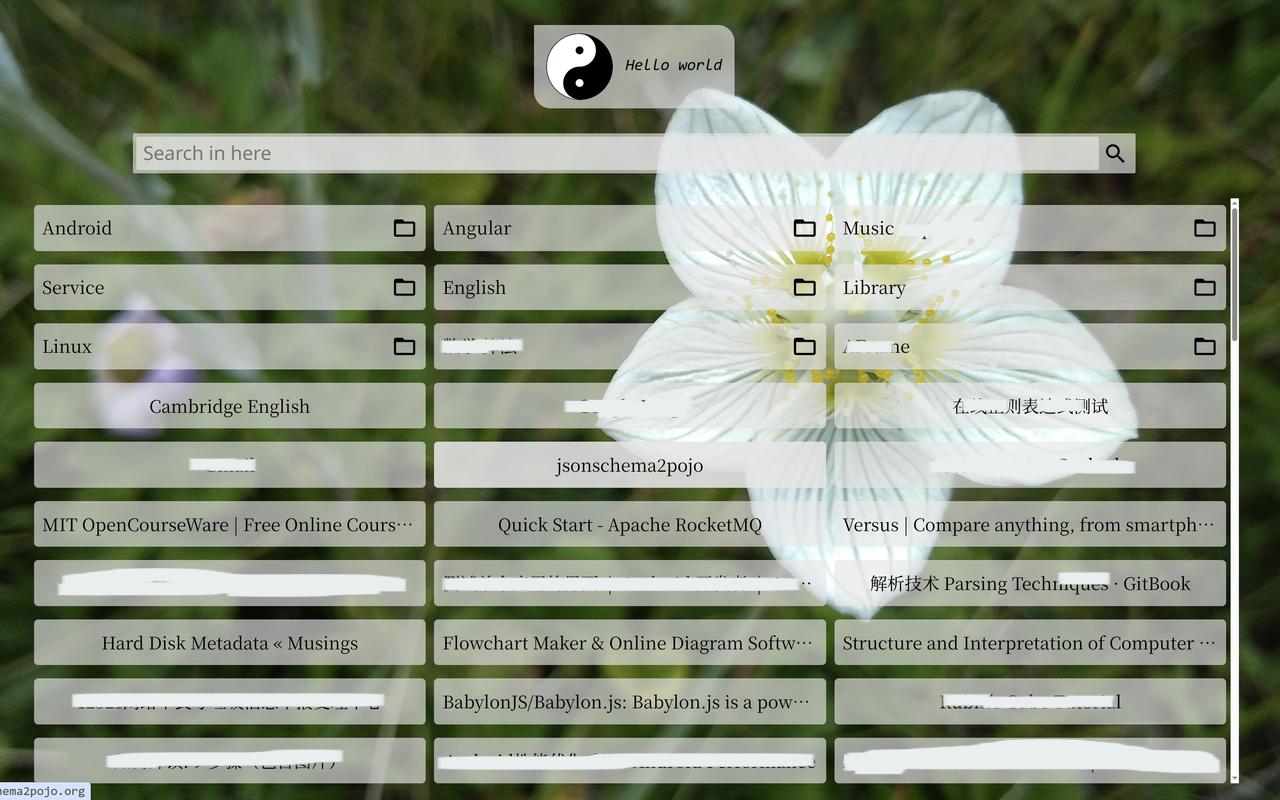Open the Music folder icon
Screen dimensions: 1280x800
tap(1205, 228)
